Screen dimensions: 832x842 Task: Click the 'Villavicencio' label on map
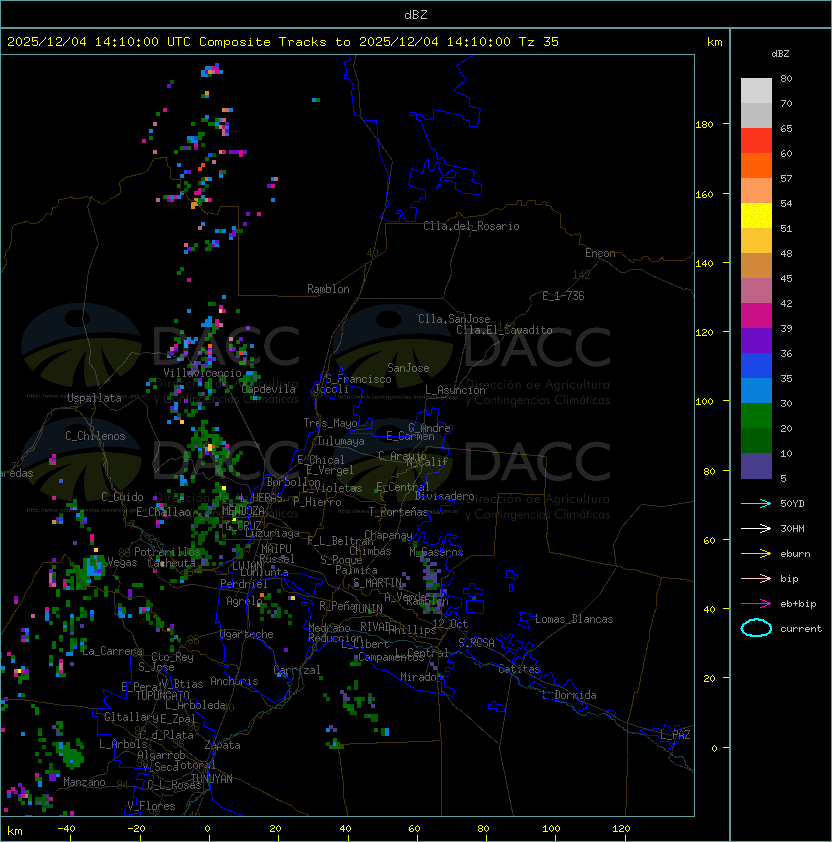tap(202, 373)
